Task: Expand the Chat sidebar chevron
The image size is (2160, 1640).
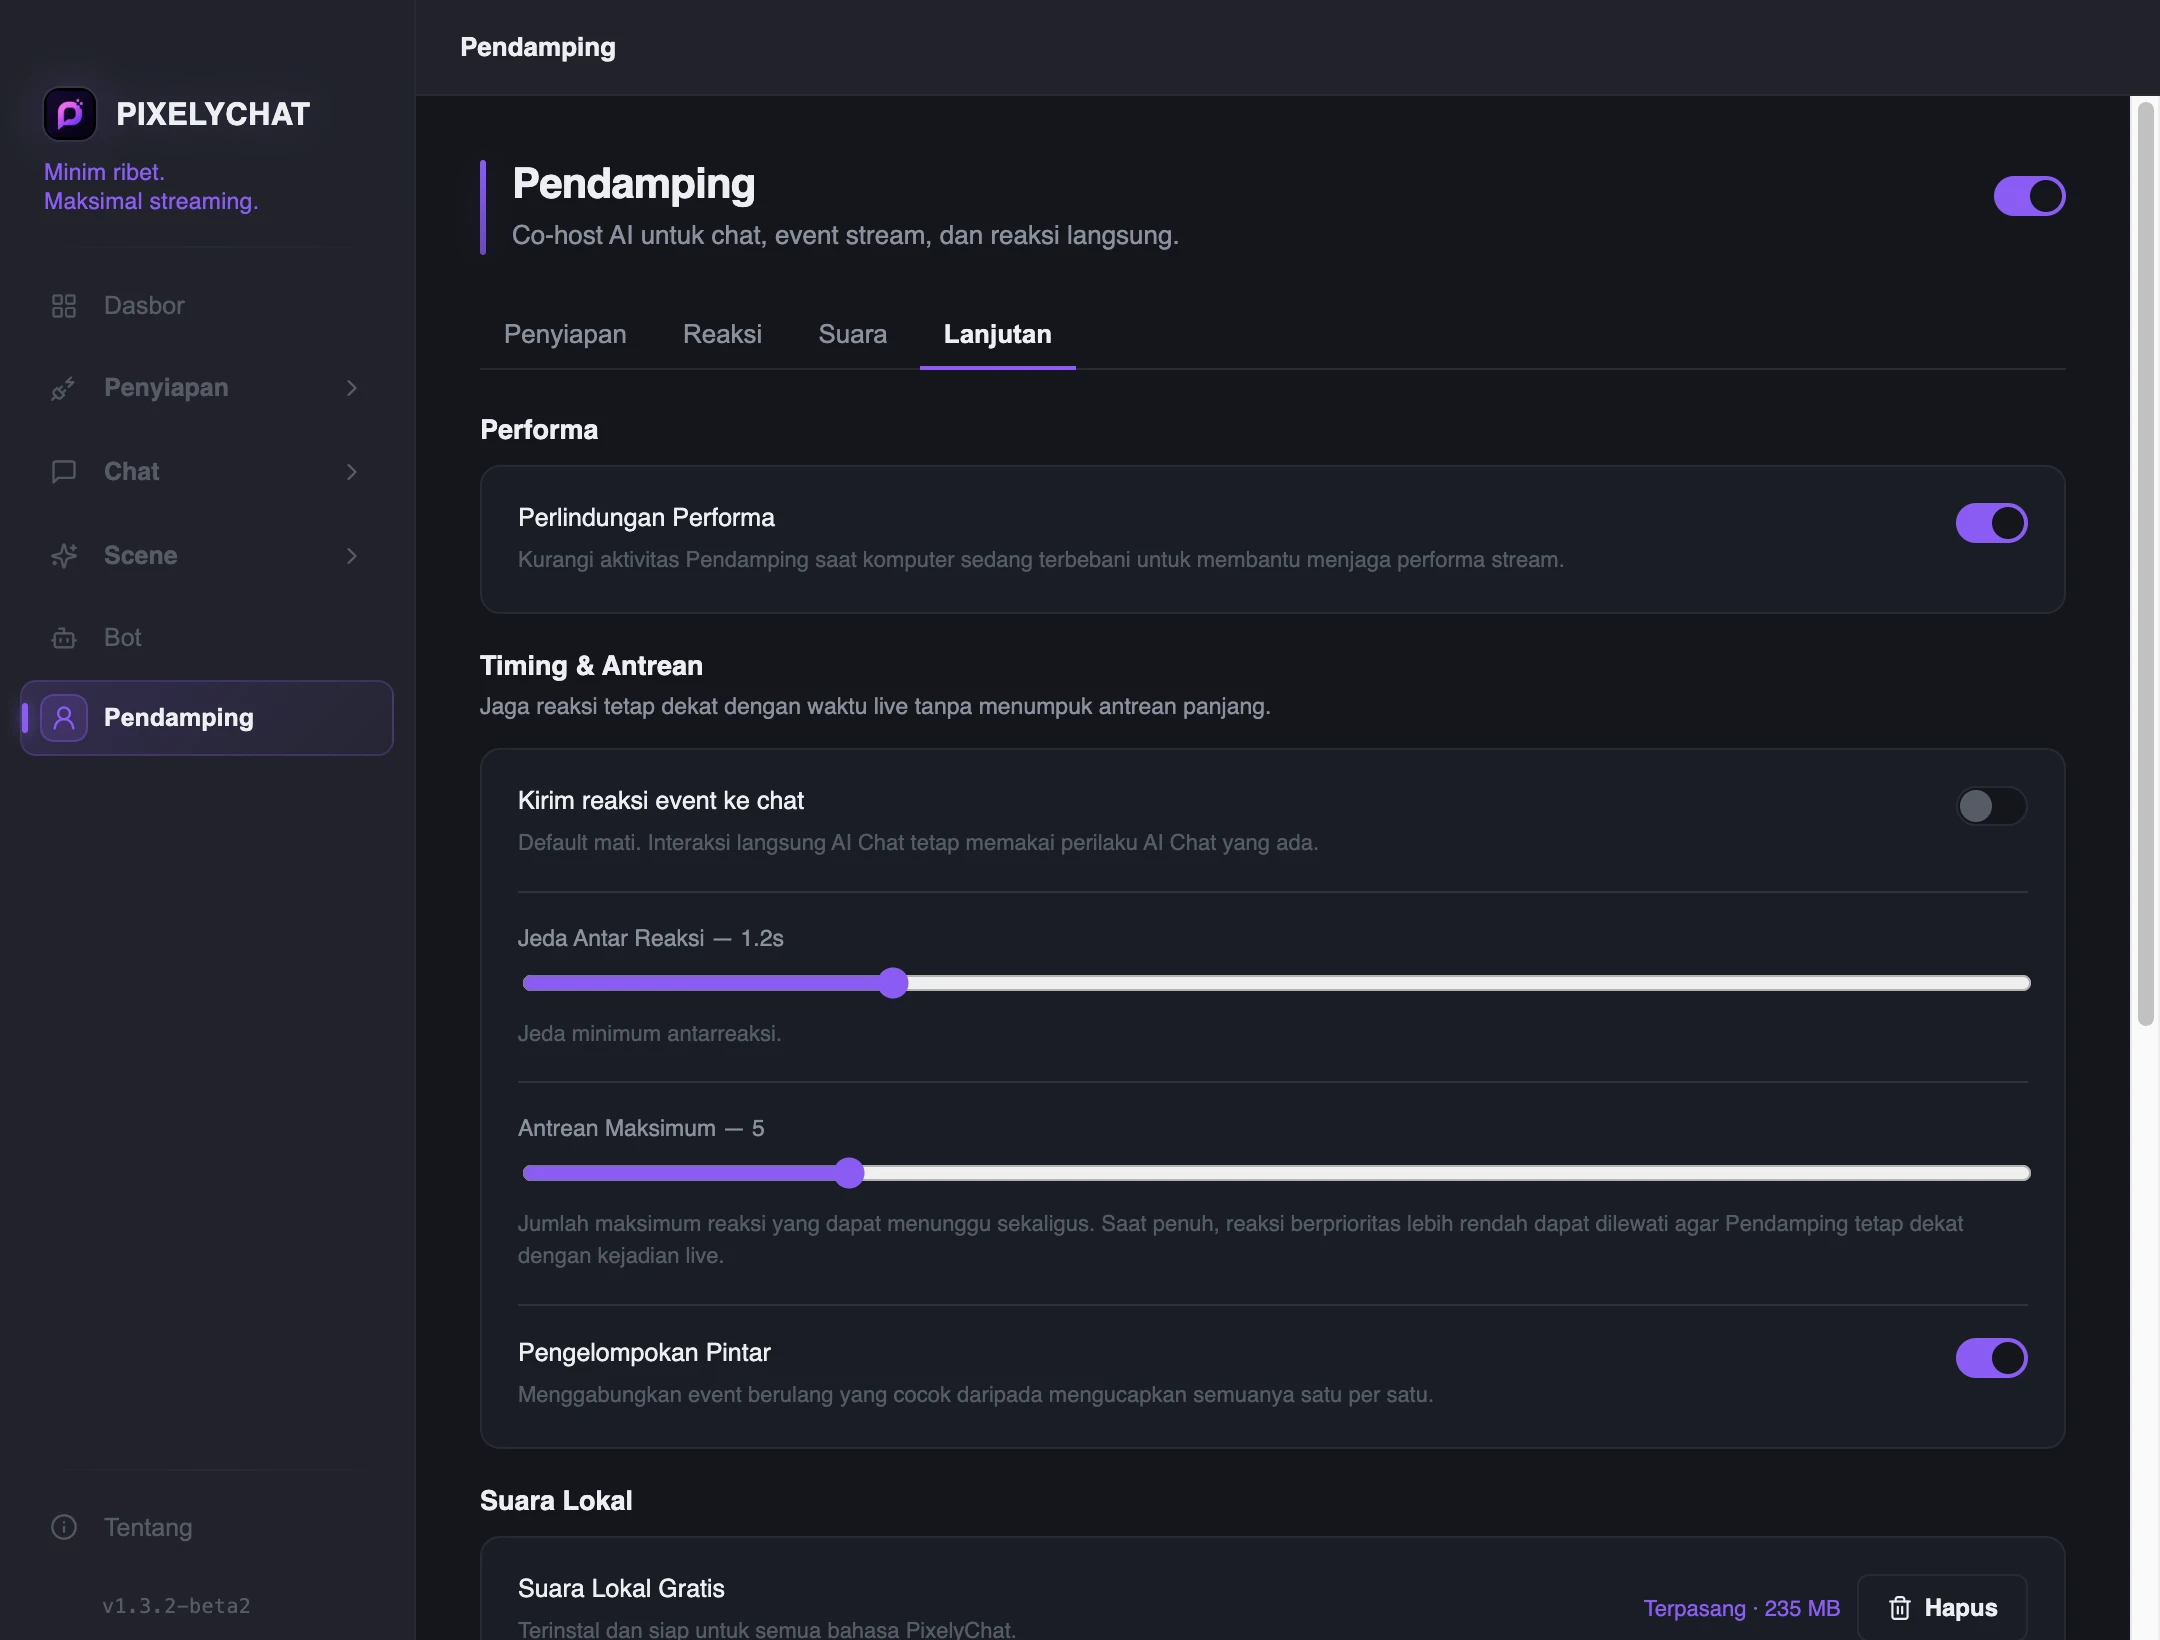Action: coord(352,472)
